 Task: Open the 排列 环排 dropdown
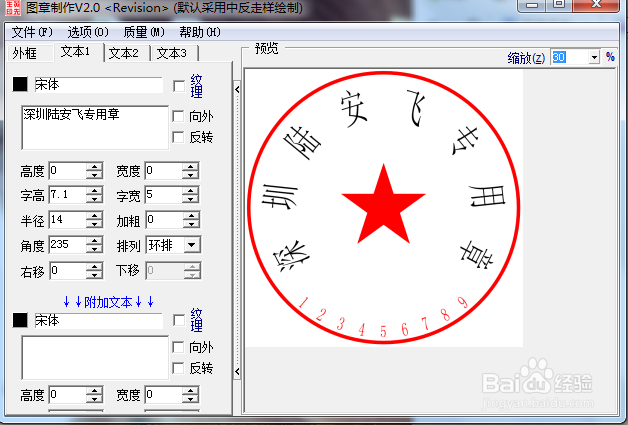coord(192,245)
